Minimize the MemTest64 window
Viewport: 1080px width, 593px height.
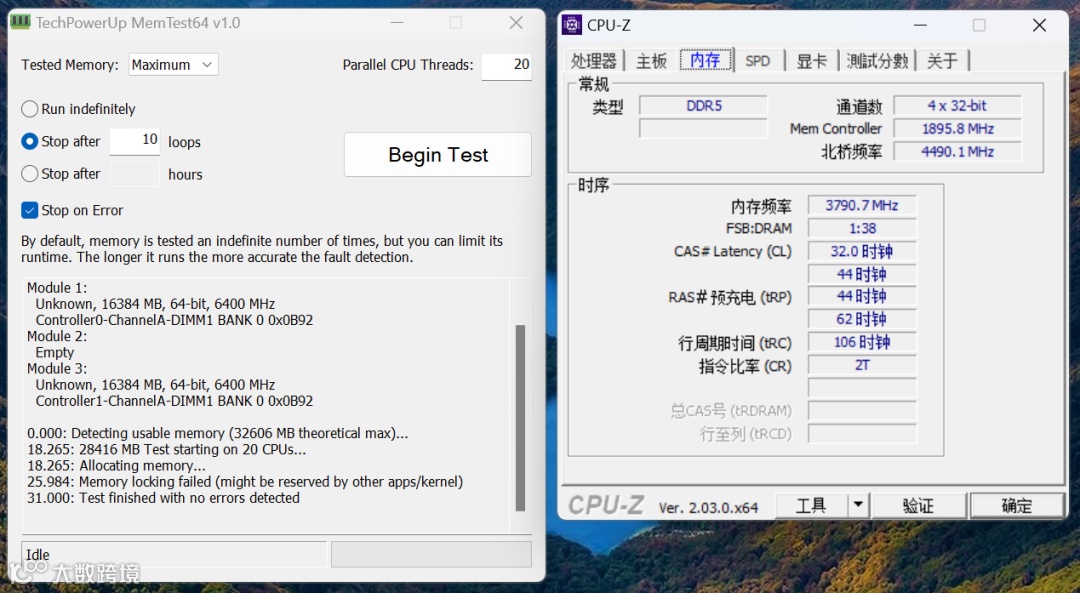tap(397, 23)
